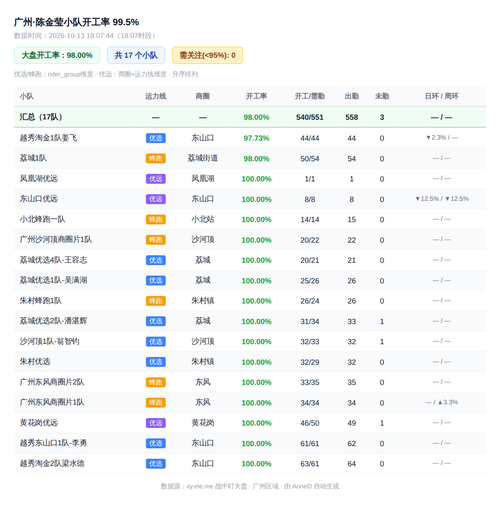Select team name 朱村蜂跑1队

pyautogui.click(x=41, y=301)
